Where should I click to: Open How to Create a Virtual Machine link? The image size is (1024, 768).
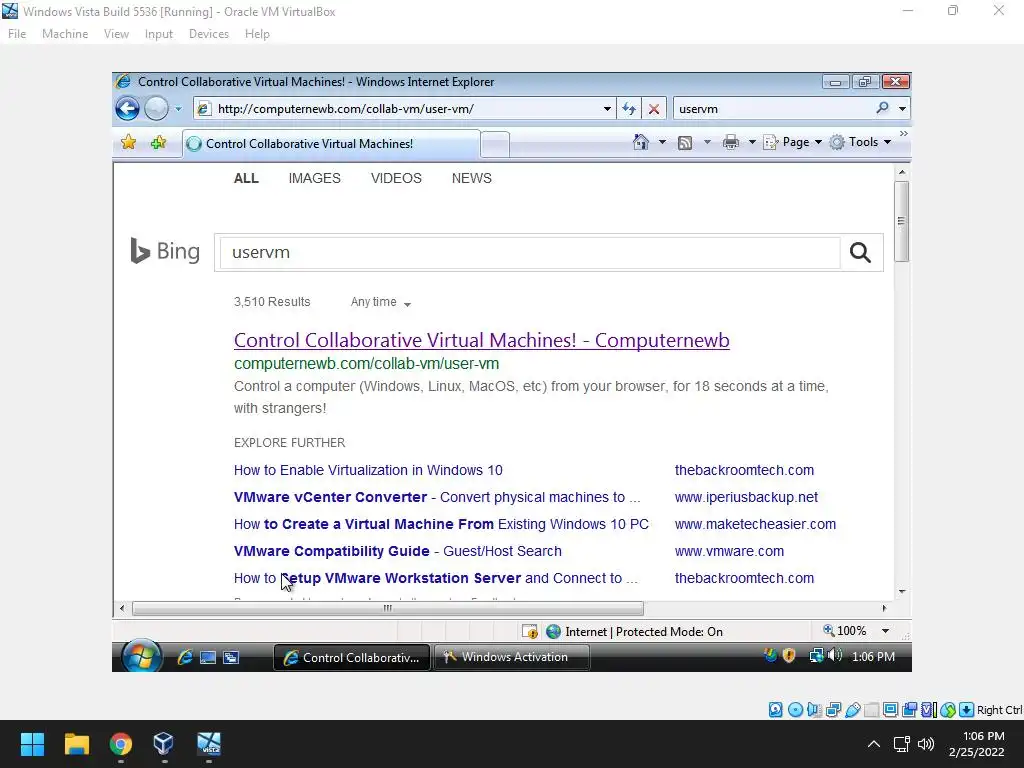click(441, 524)
